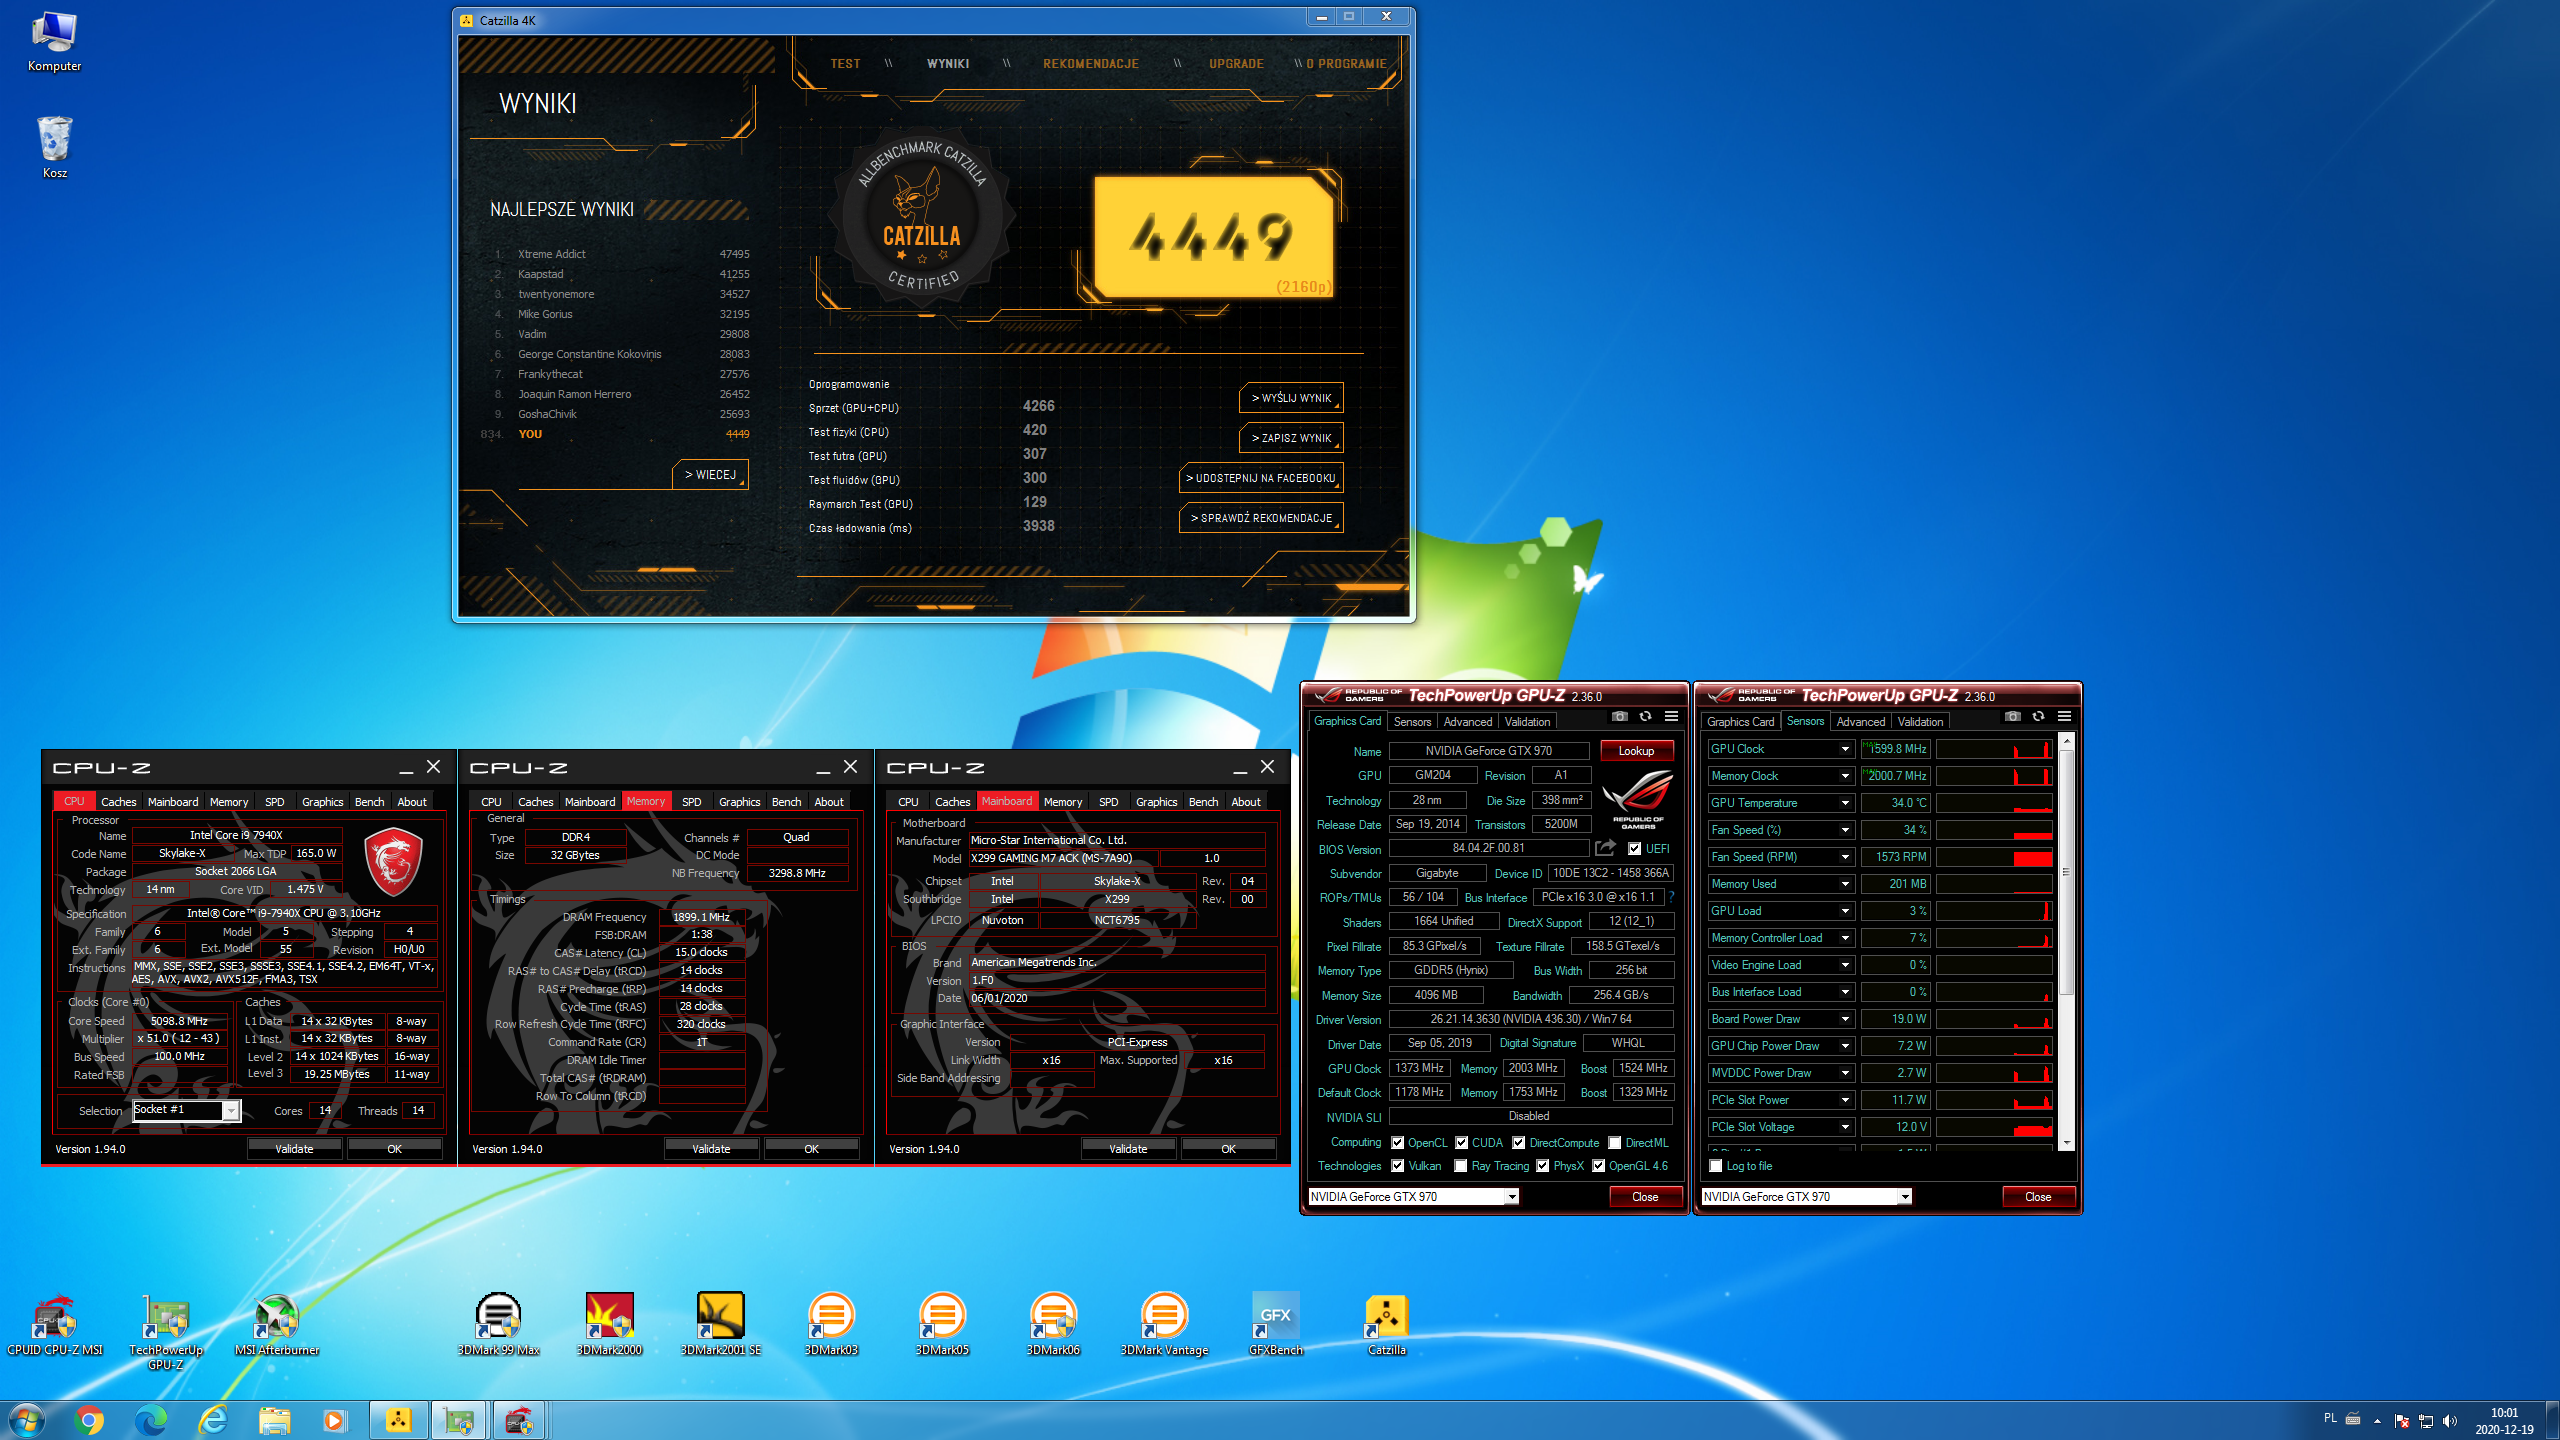This screenshot has width=2560, height=1440.
Task: Open Advanced tab in left GPU-Z window
Action: [x=1467, y=722]
